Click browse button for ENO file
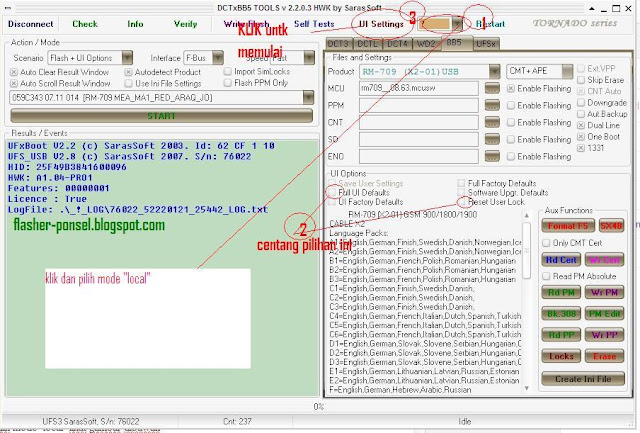Viewport: 640px width, 433px height. tap(492, 156)
